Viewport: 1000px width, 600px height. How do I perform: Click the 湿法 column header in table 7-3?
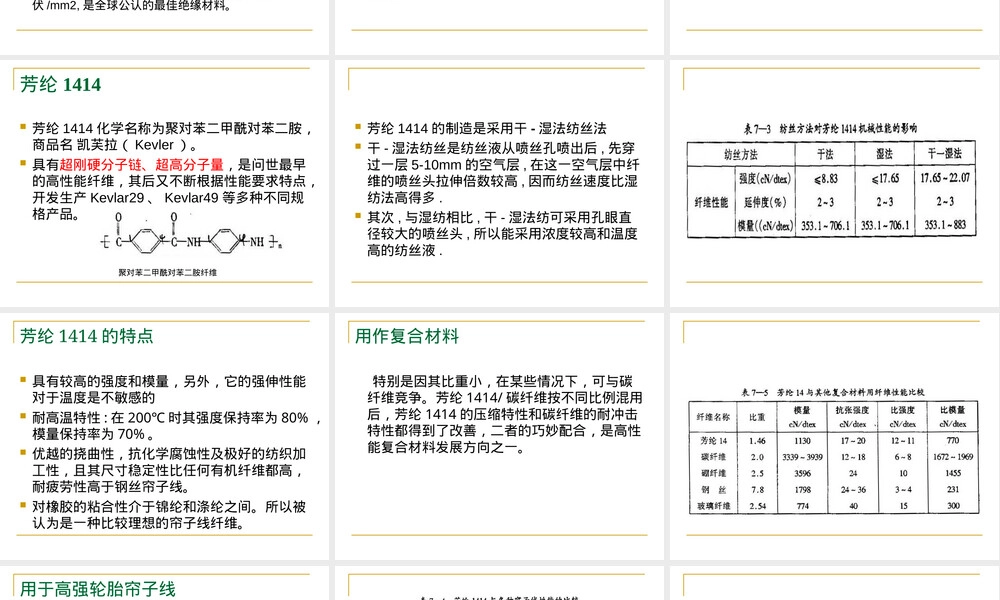(x=884, y=154)
